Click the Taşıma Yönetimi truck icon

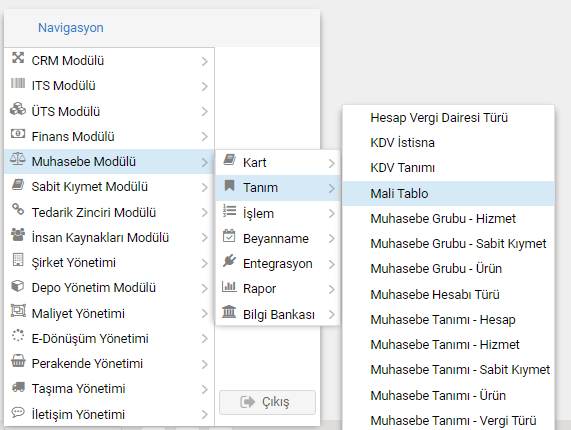coord(18,386)
